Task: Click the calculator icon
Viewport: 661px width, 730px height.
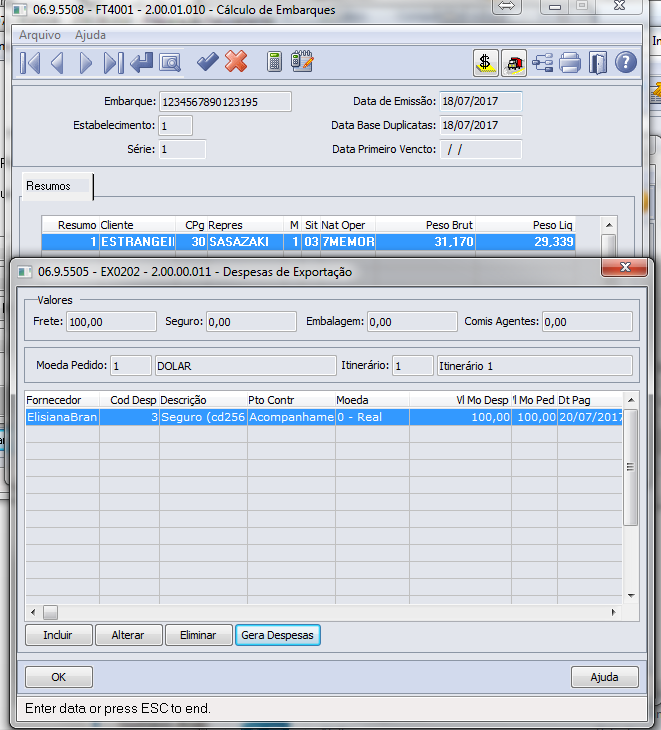Action: point(274,62)
